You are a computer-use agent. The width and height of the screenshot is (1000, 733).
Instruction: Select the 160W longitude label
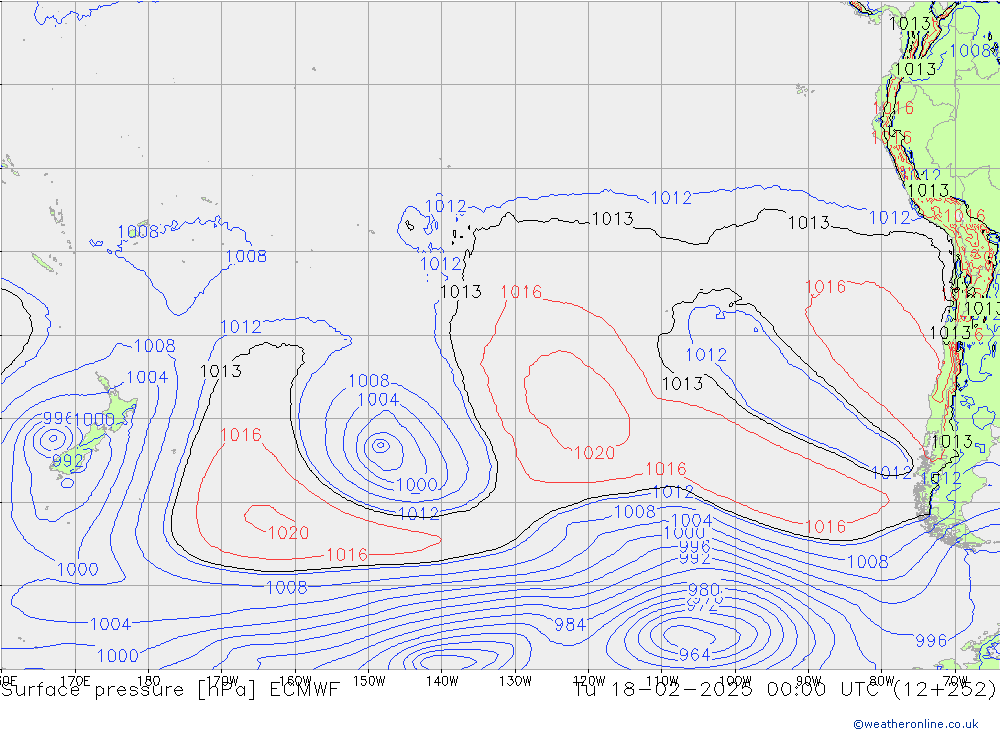click(295, 681)
